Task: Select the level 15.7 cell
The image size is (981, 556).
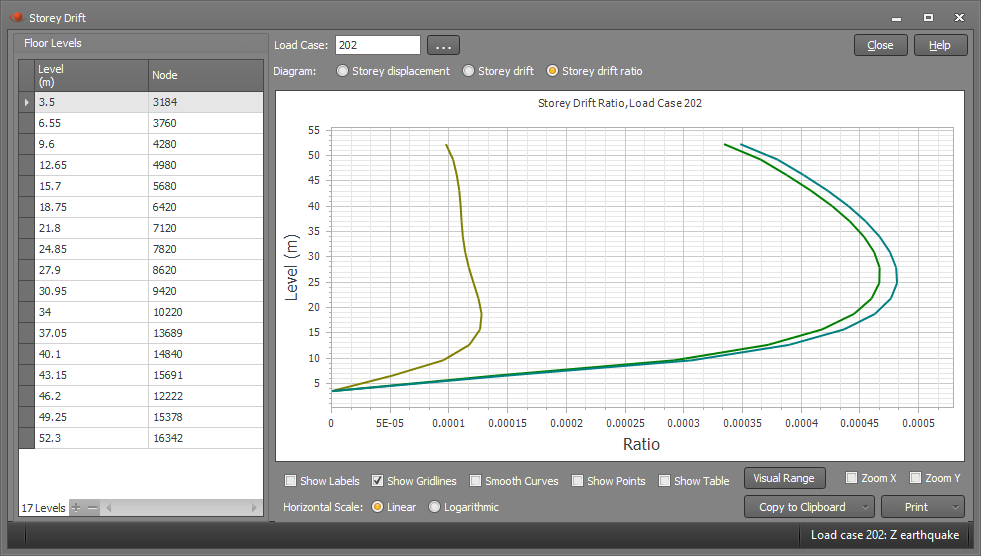Action: (x=91, y=186)
